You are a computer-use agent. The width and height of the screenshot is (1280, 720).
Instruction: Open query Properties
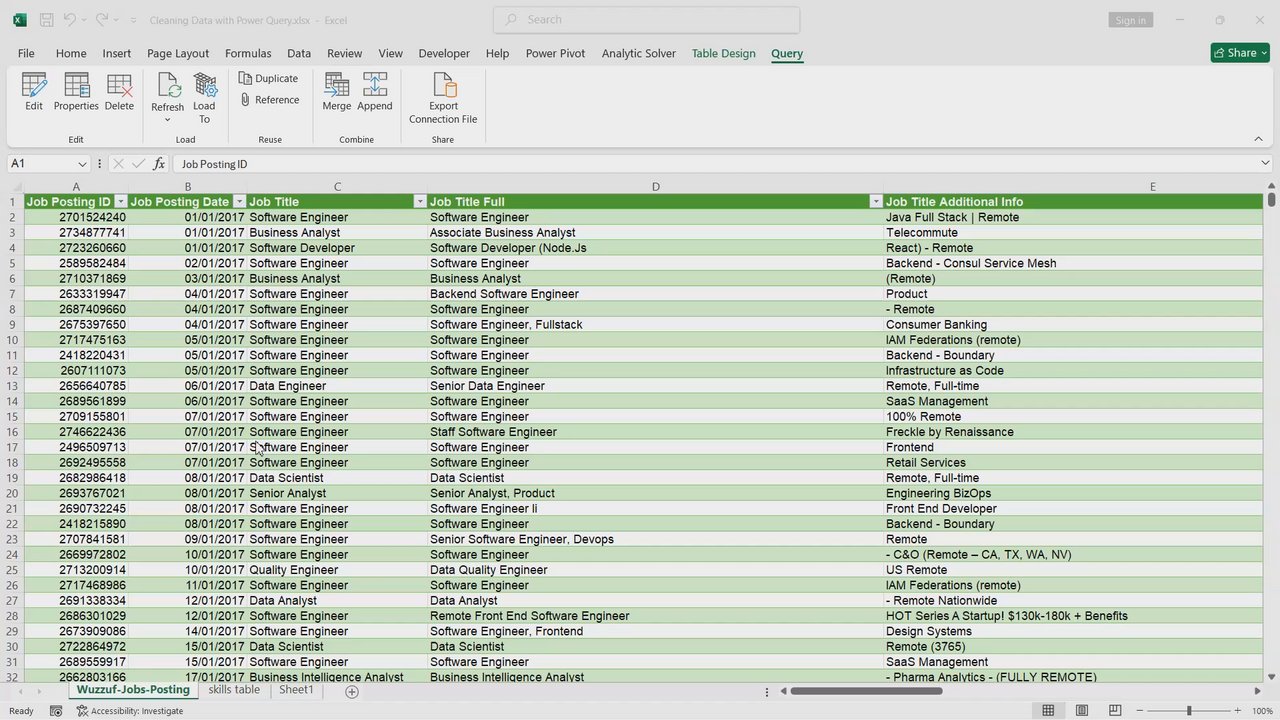(x=76, y=92)
